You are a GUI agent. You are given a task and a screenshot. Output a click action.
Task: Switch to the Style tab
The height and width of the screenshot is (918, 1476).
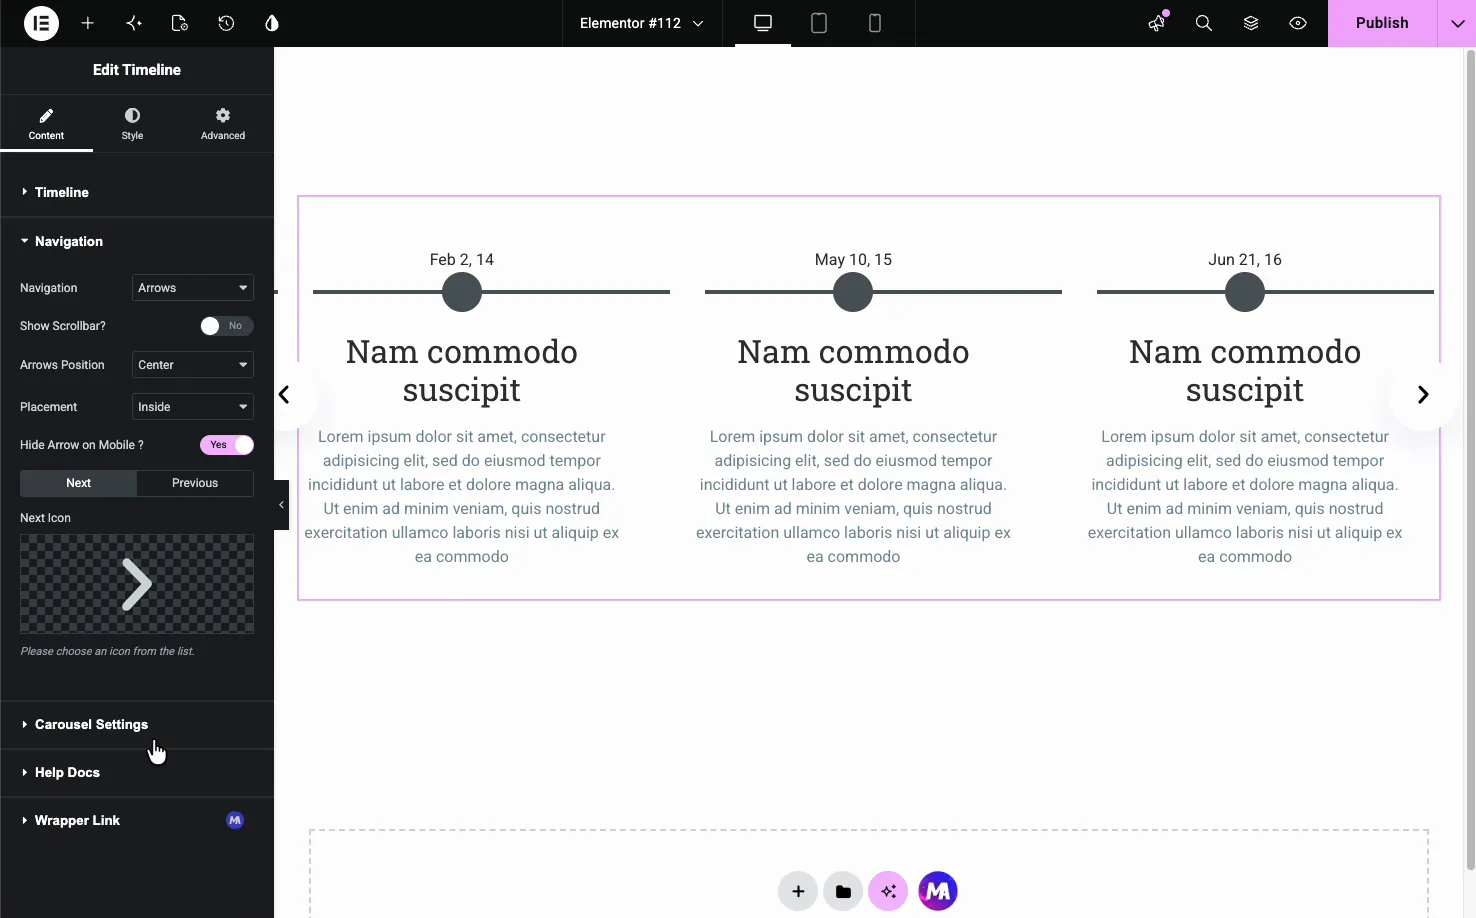click(x=132, y=124)
